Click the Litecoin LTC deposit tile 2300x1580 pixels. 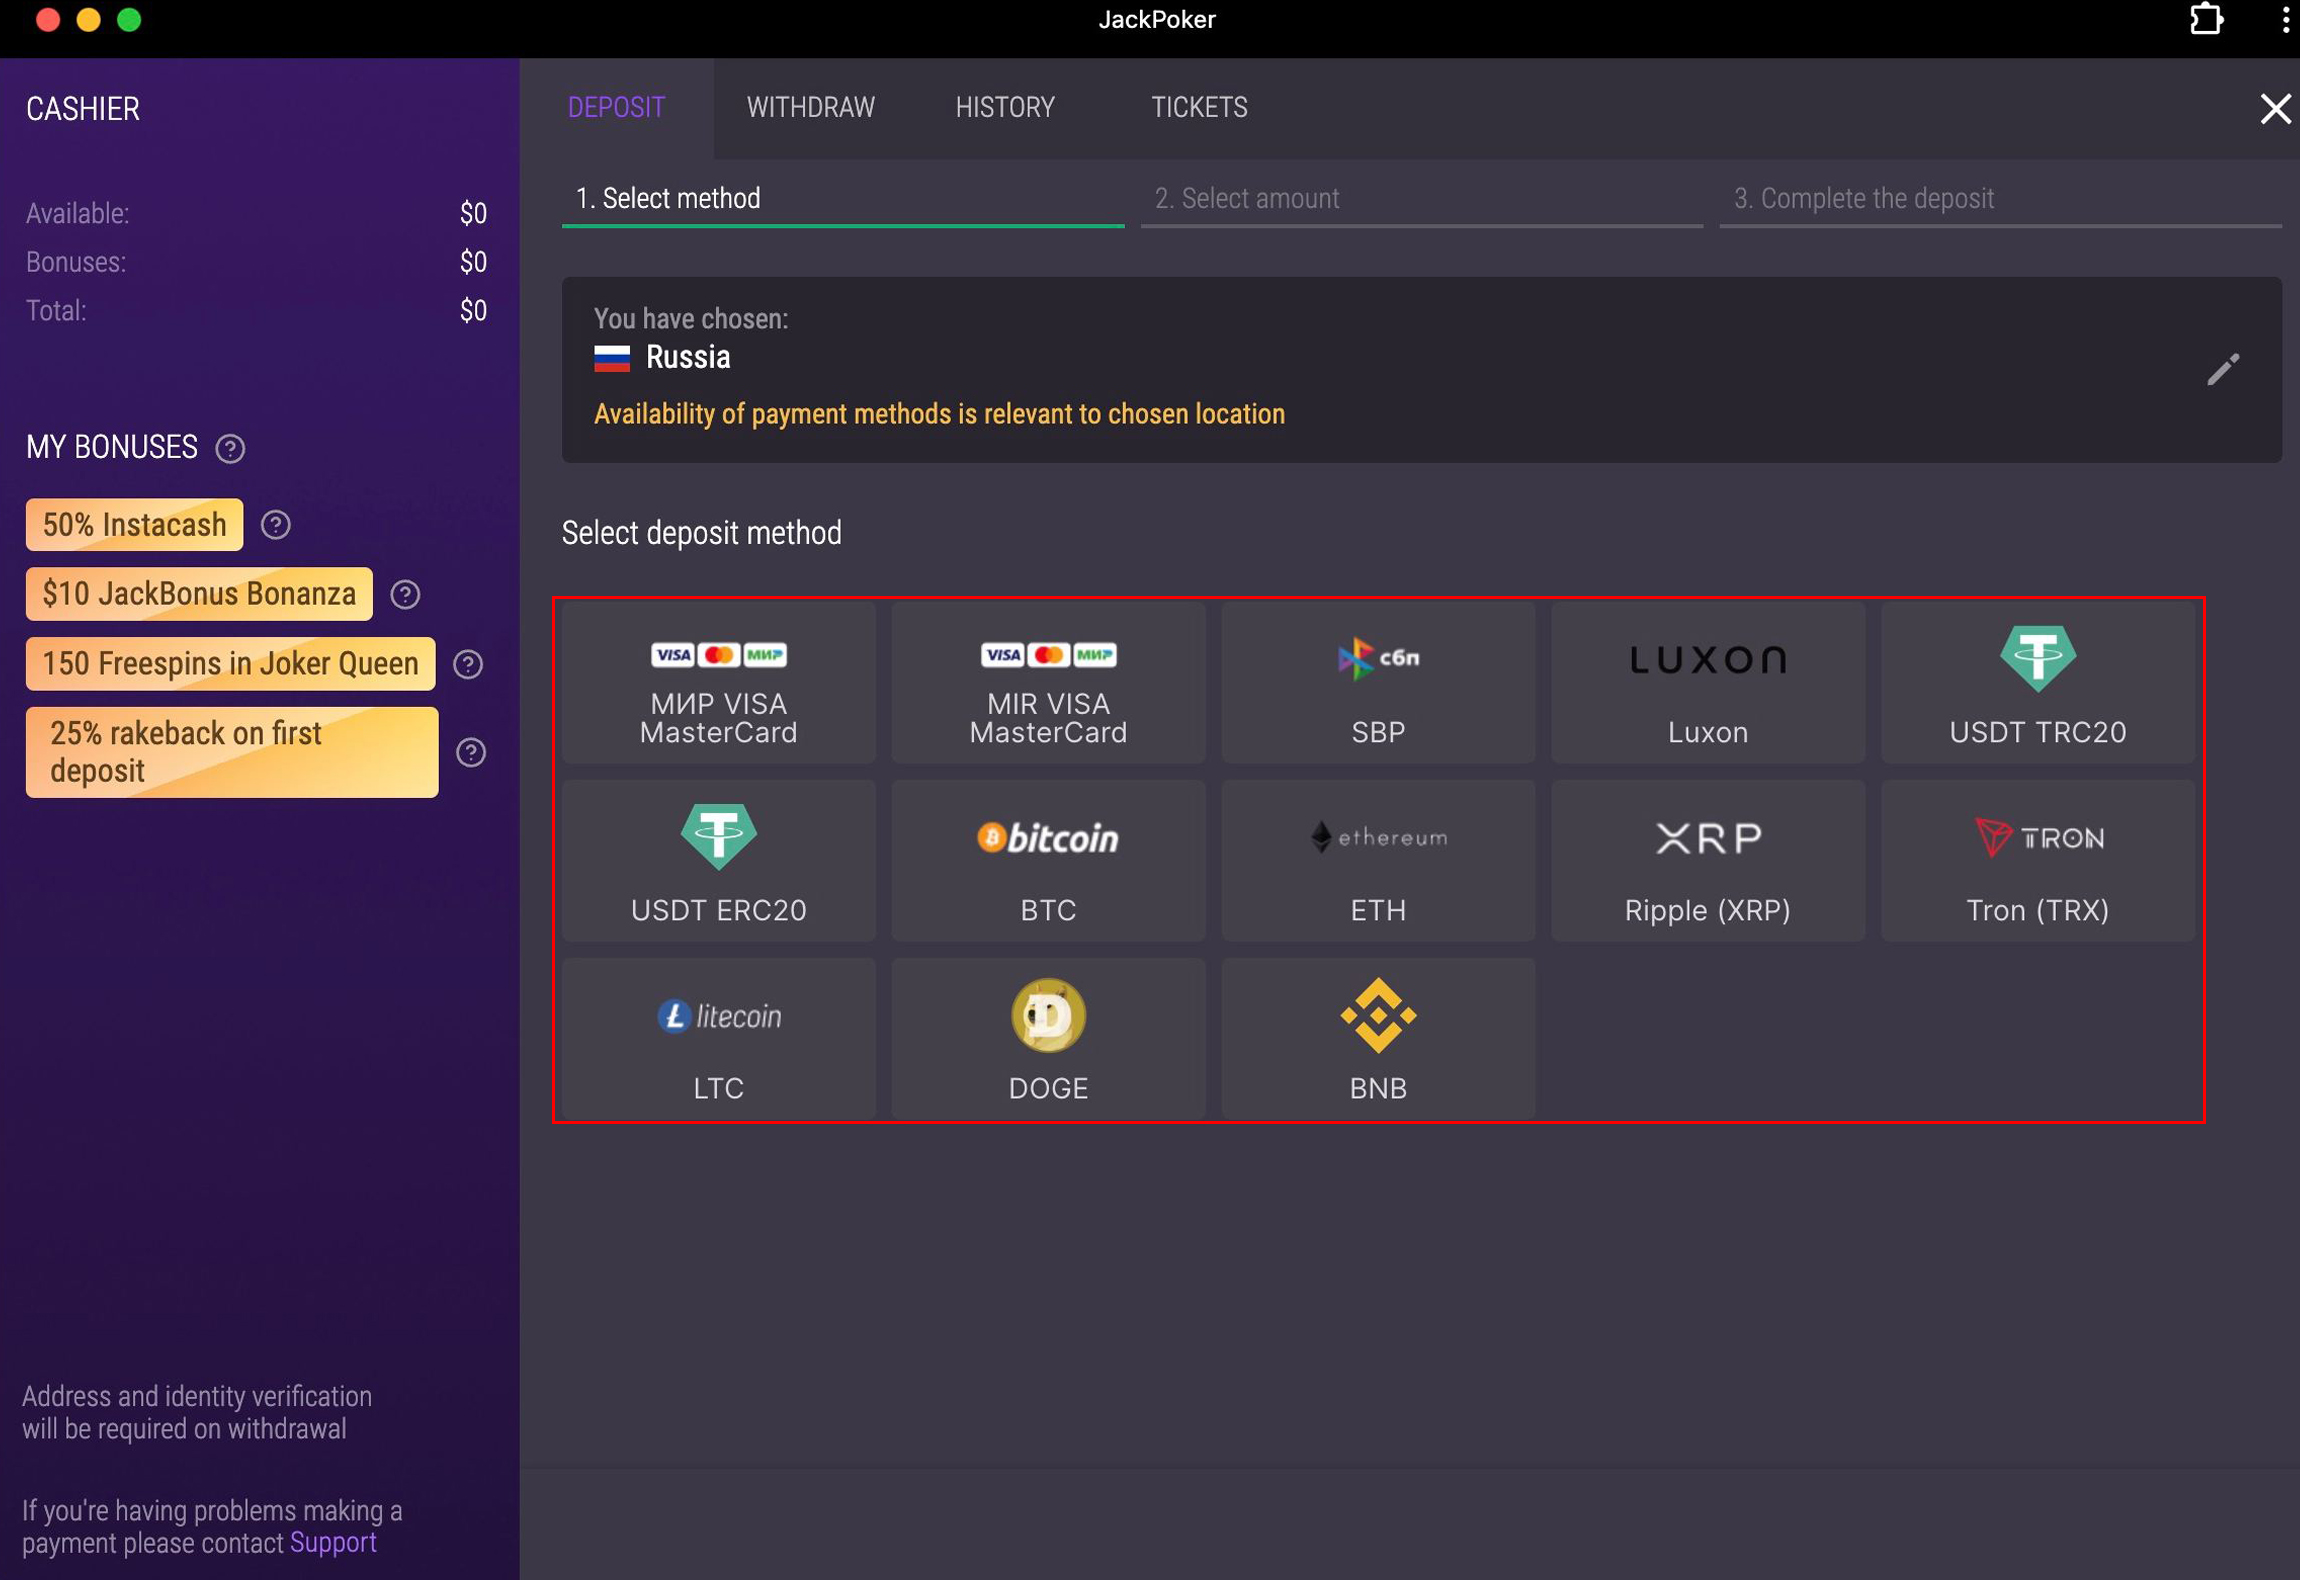(718, 1039)
